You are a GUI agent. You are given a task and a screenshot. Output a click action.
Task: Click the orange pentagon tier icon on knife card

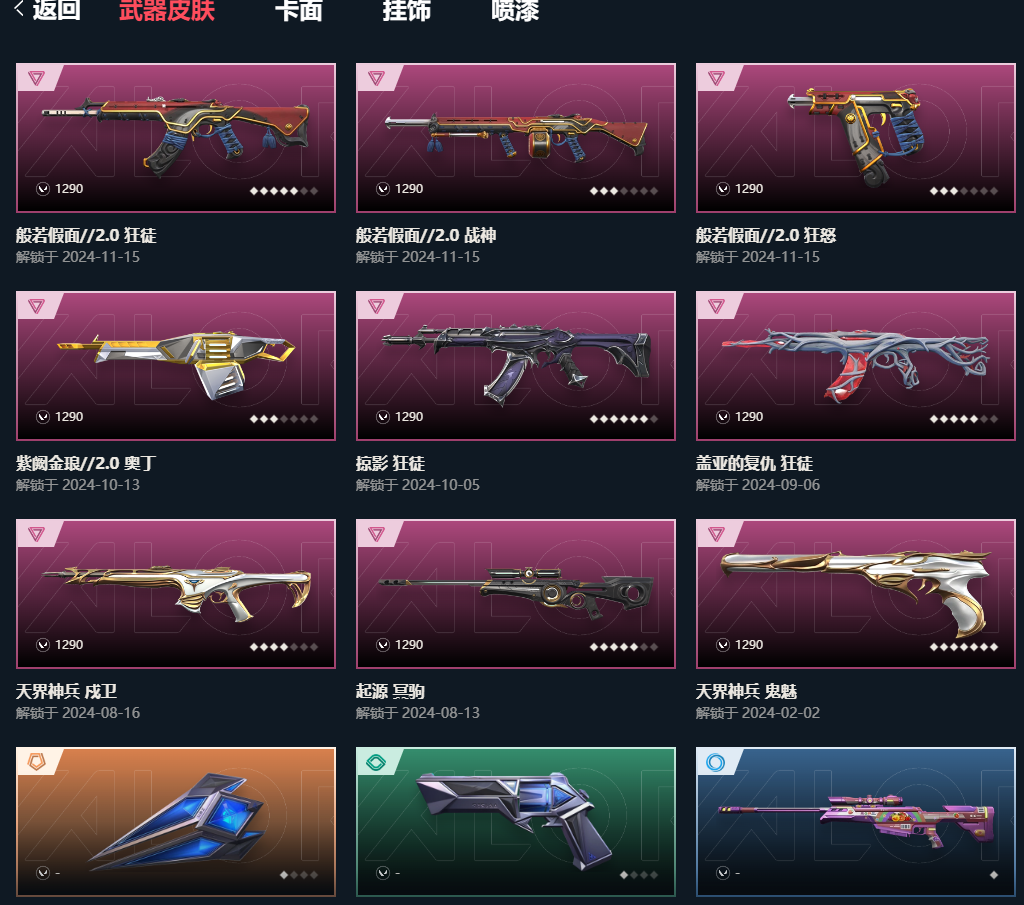click(37, 762)
